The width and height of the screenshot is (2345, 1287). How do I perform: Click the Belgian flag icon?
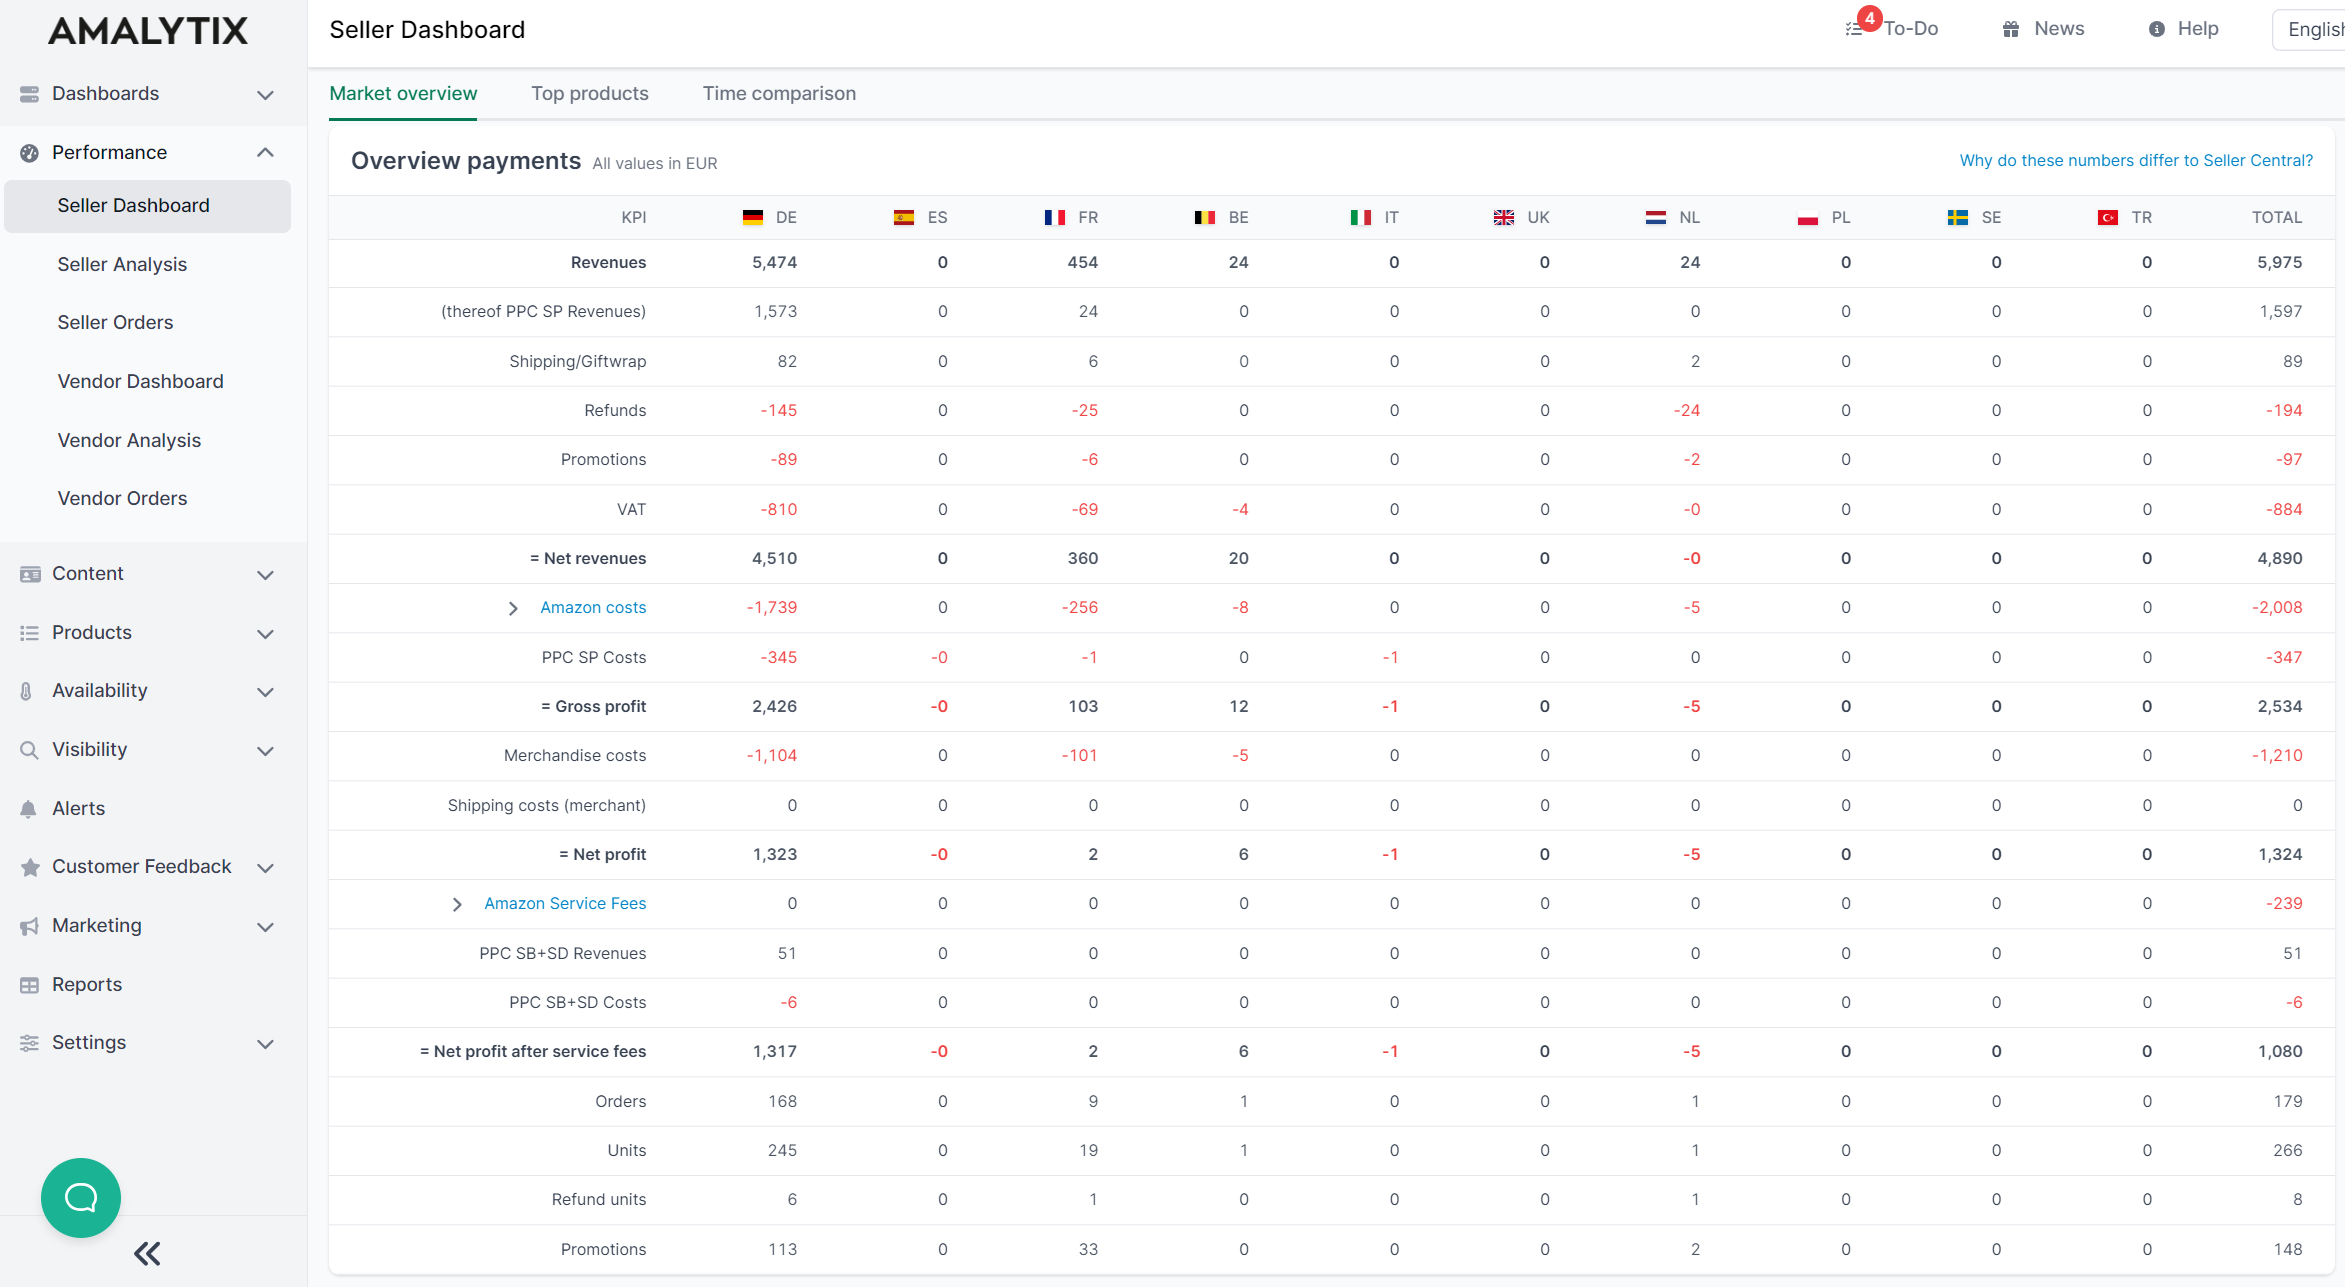point(1205,218)
